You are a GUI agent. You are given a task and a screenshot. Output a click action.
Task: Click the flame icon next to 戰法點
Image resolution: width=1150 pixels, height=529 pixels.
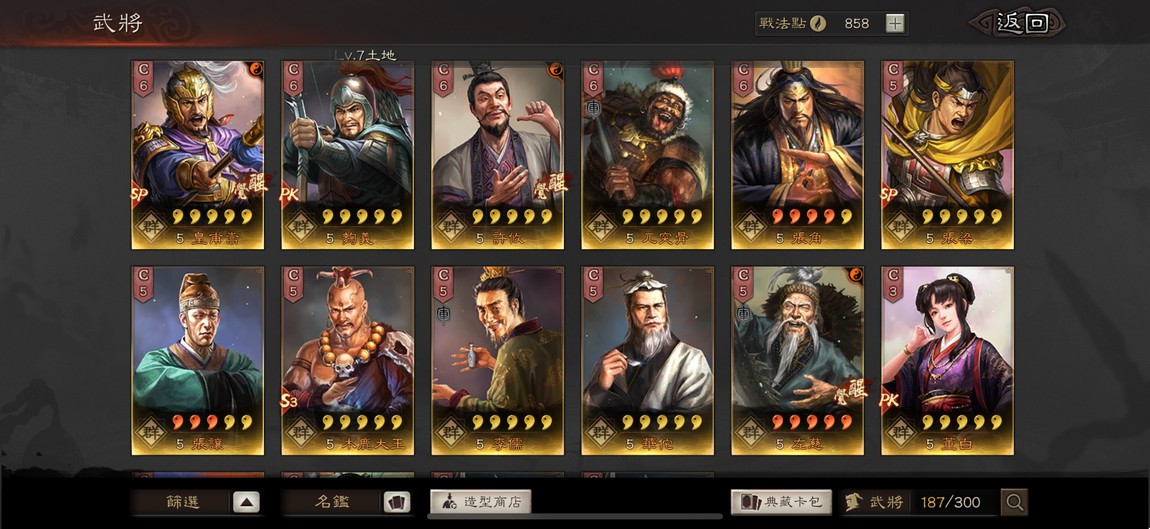tap(818, 23)
